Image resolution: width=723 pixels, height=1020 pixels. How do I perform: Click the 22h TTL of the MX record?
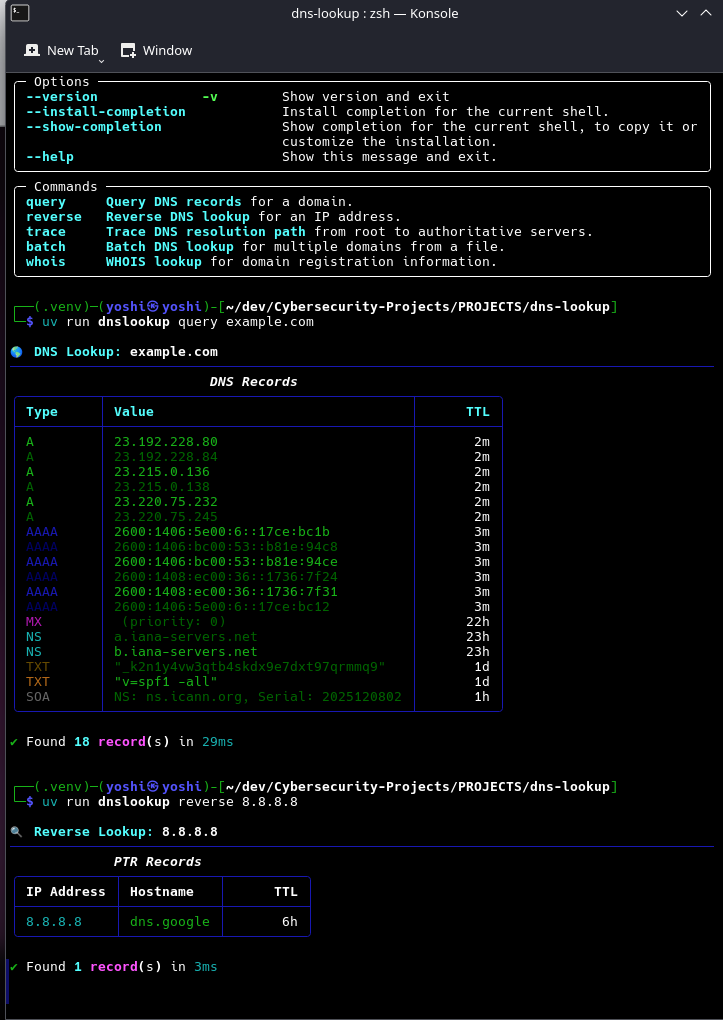pyautogui.click(x=478, y=621)
